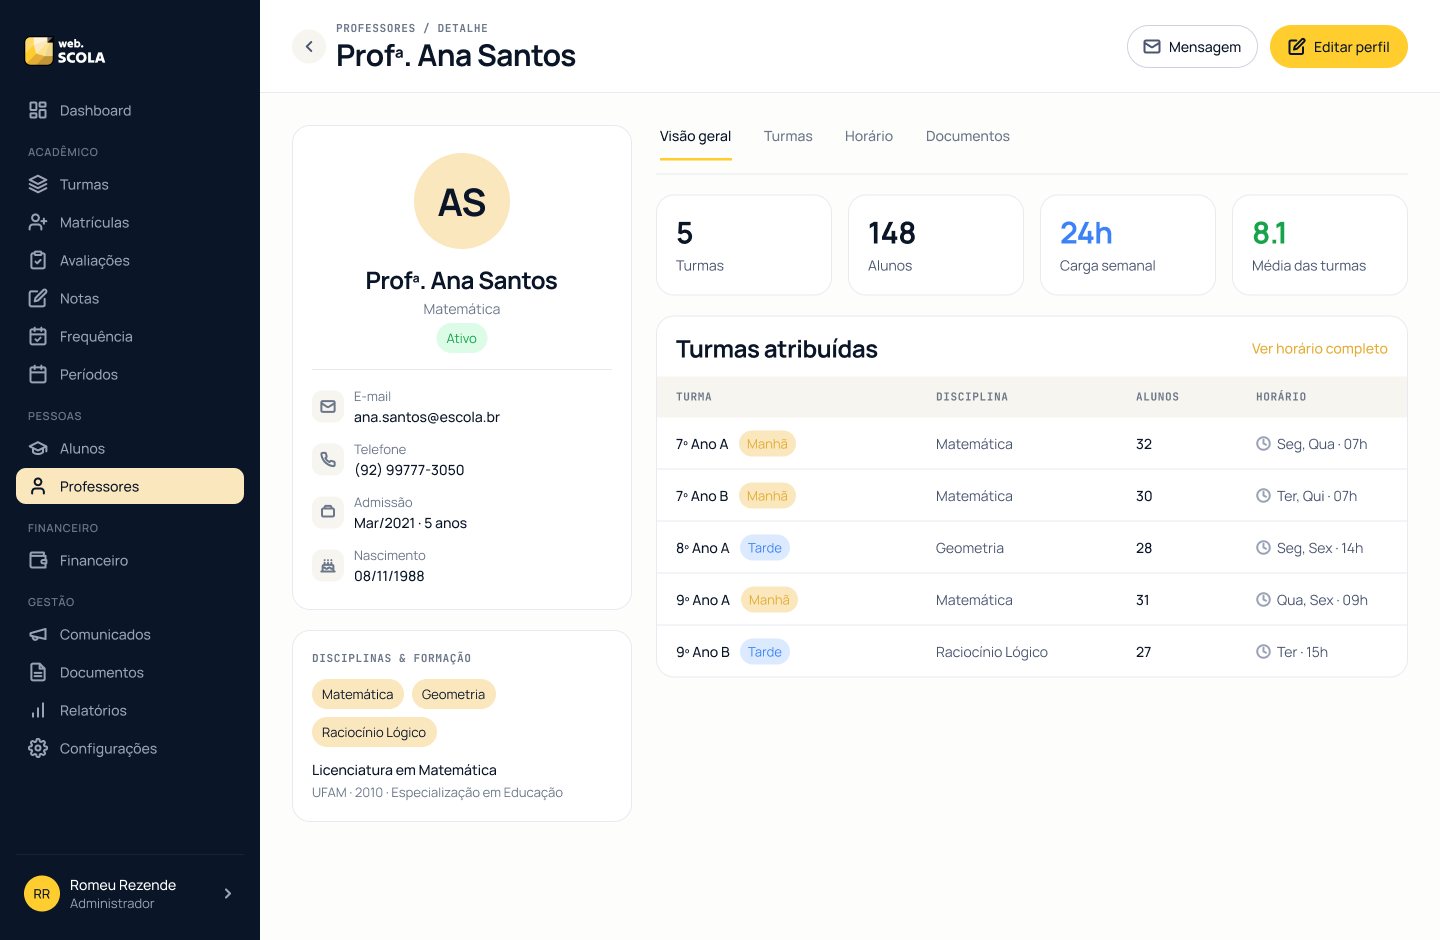
Task: Click the Alunos graduation cap icon
Action: click(38, 448)
